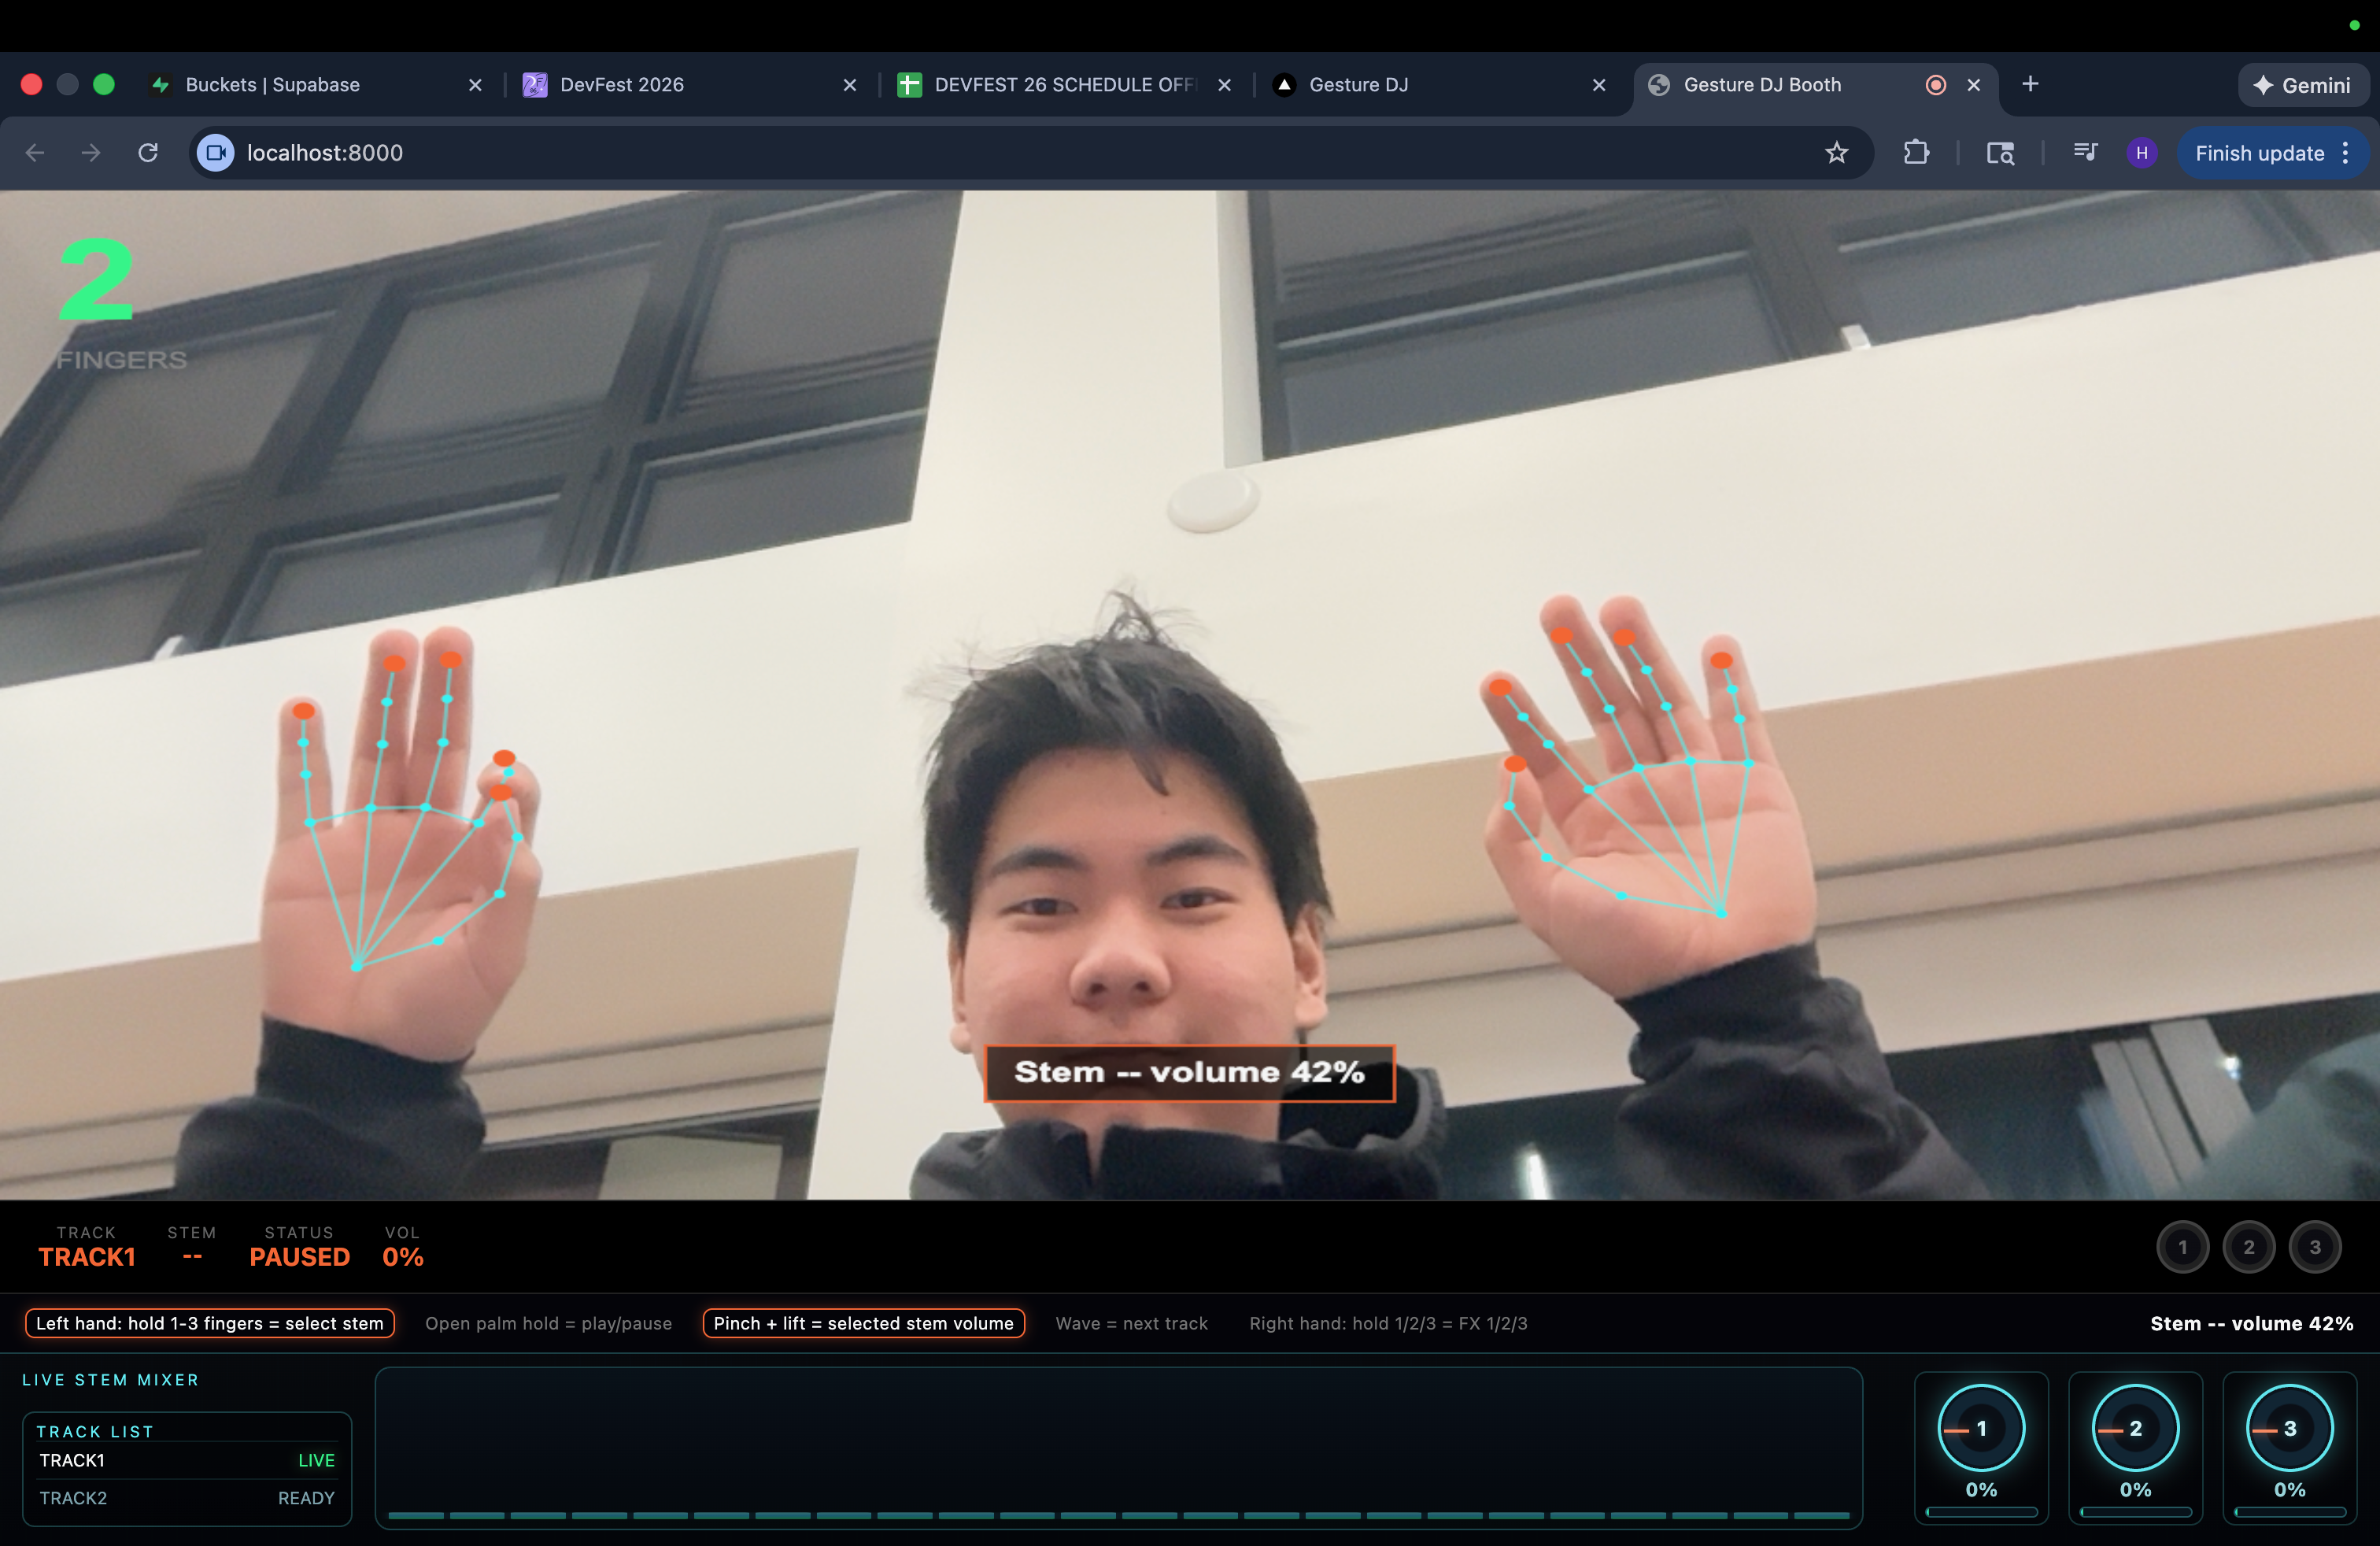Screen dimensions: 2380x1546
Task: Switch to Buckets | Supabase tab
Action: (x=272, y=85)
